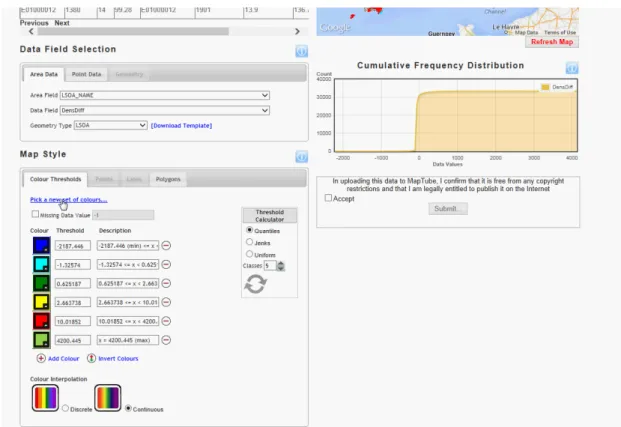
Task: Open the yellow colour swatch
Action: [x=41, y=302]
